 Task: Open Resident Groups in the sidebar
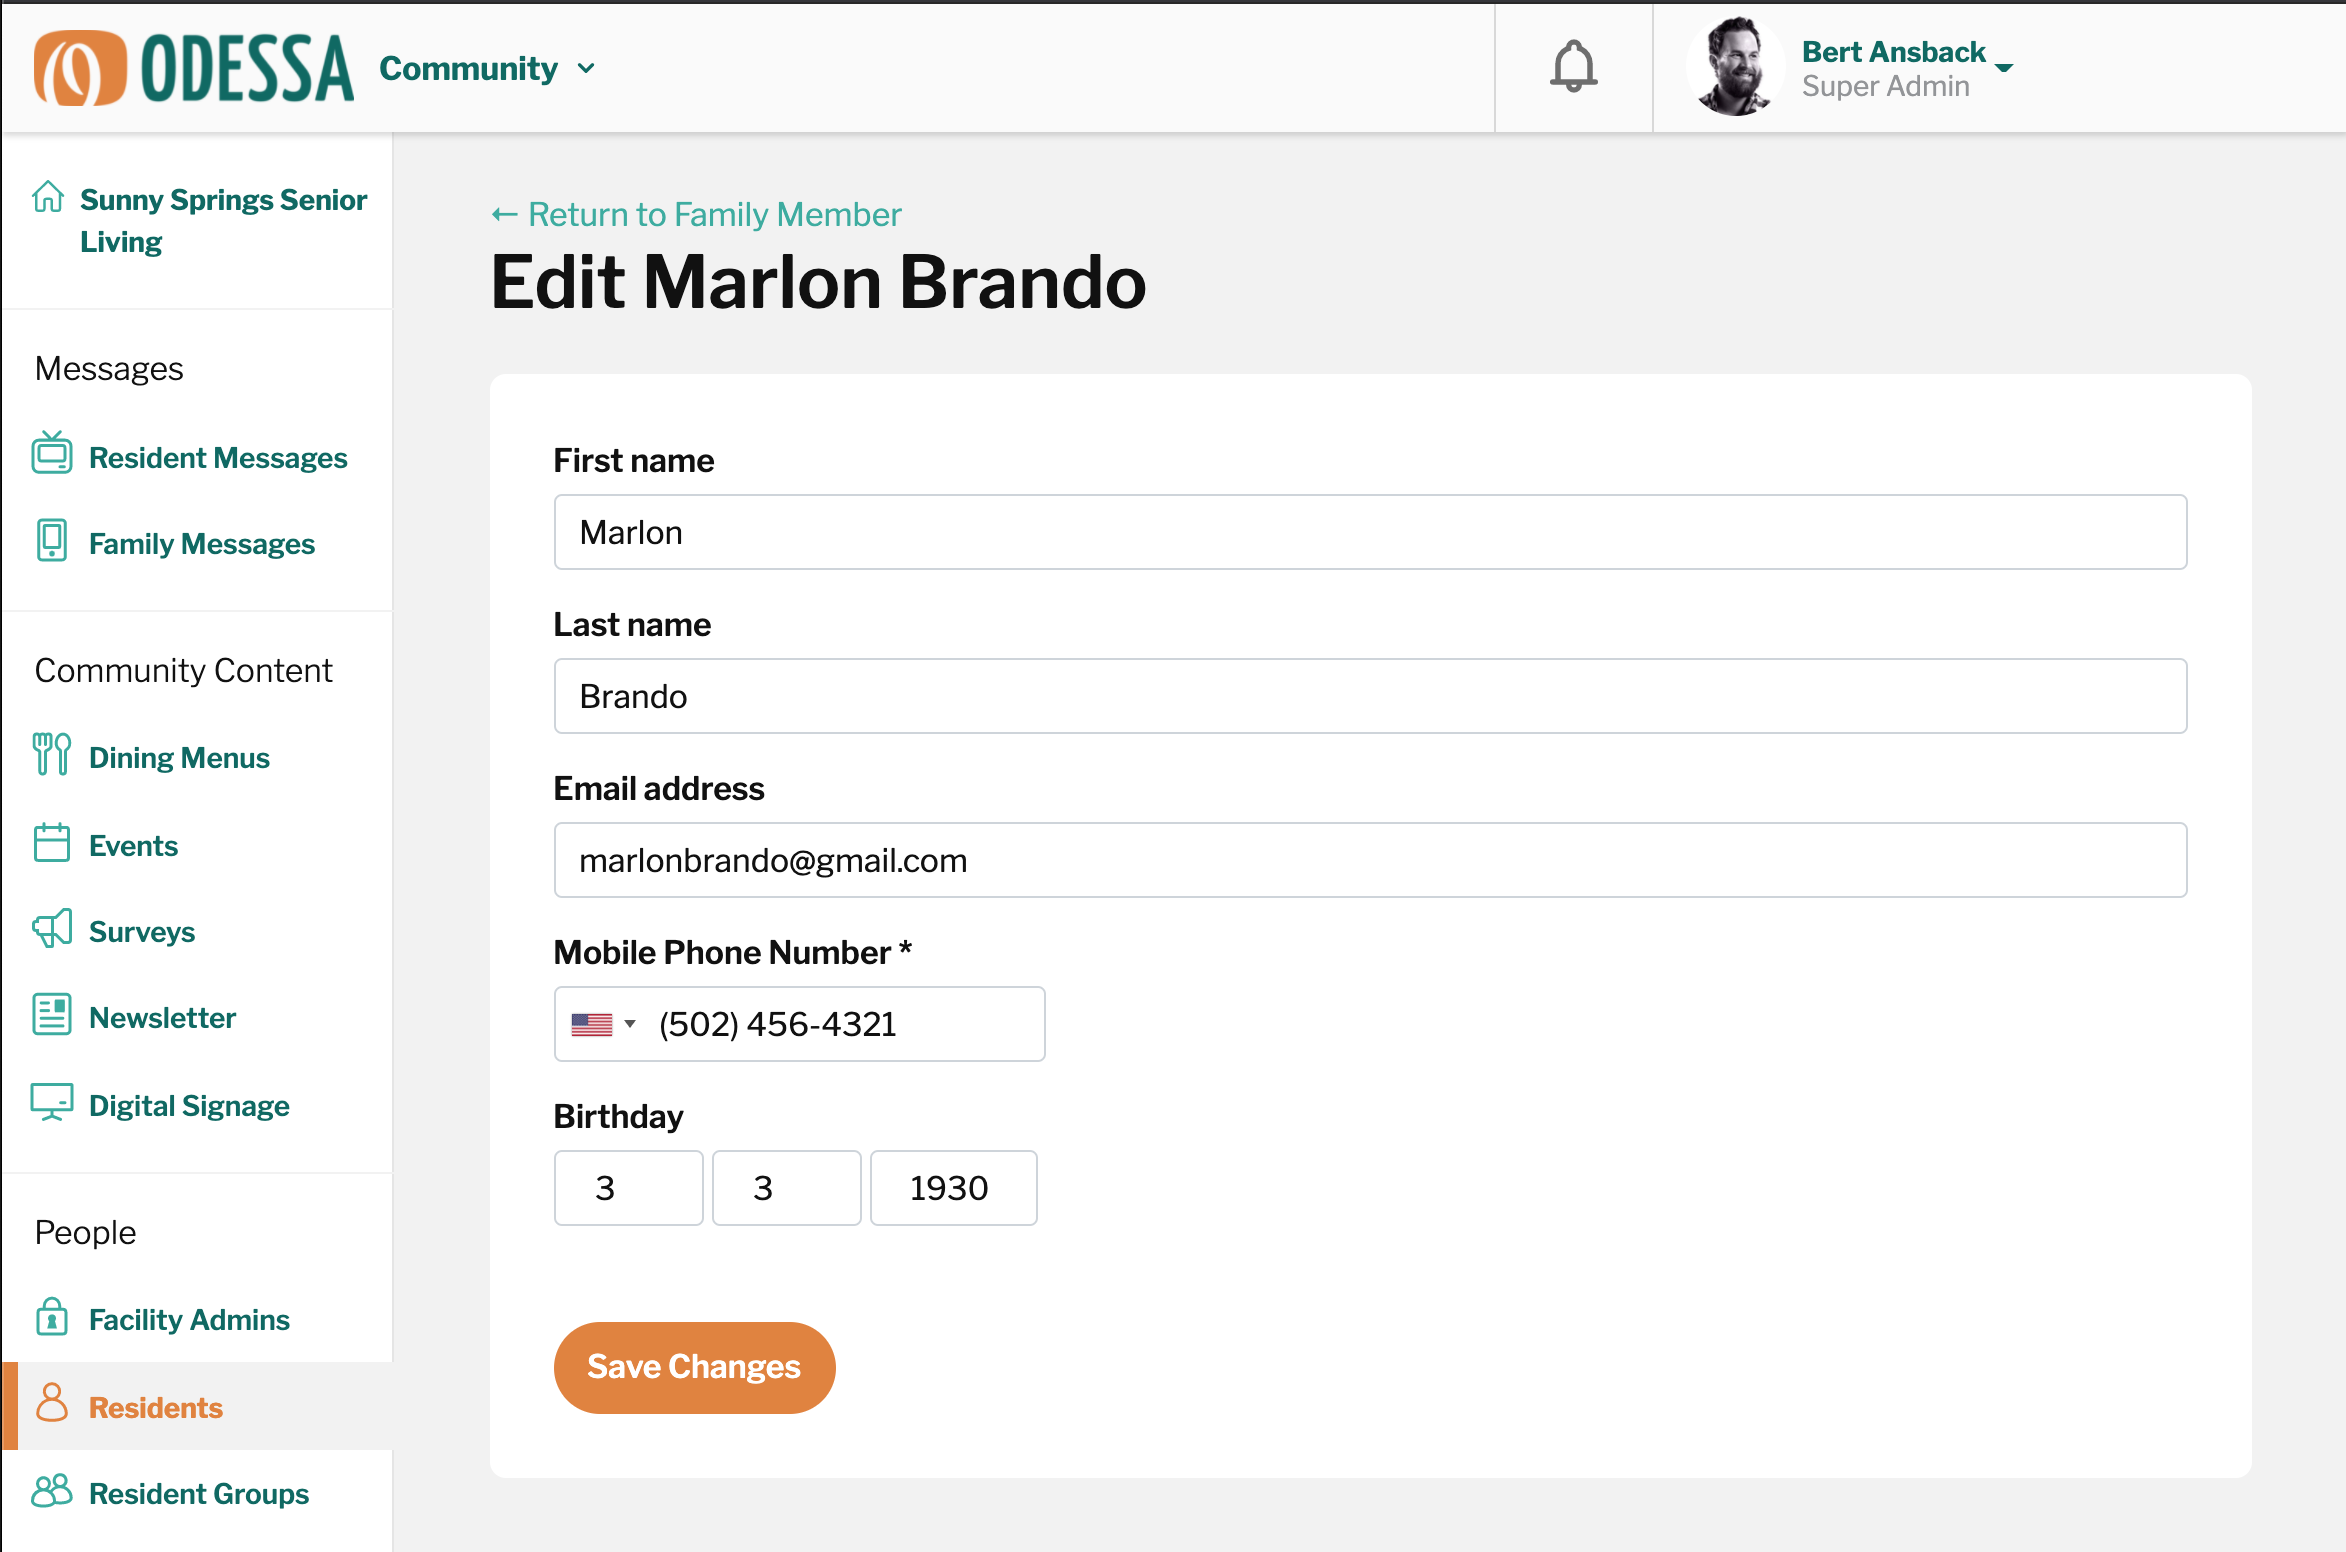click(199, 1493)
